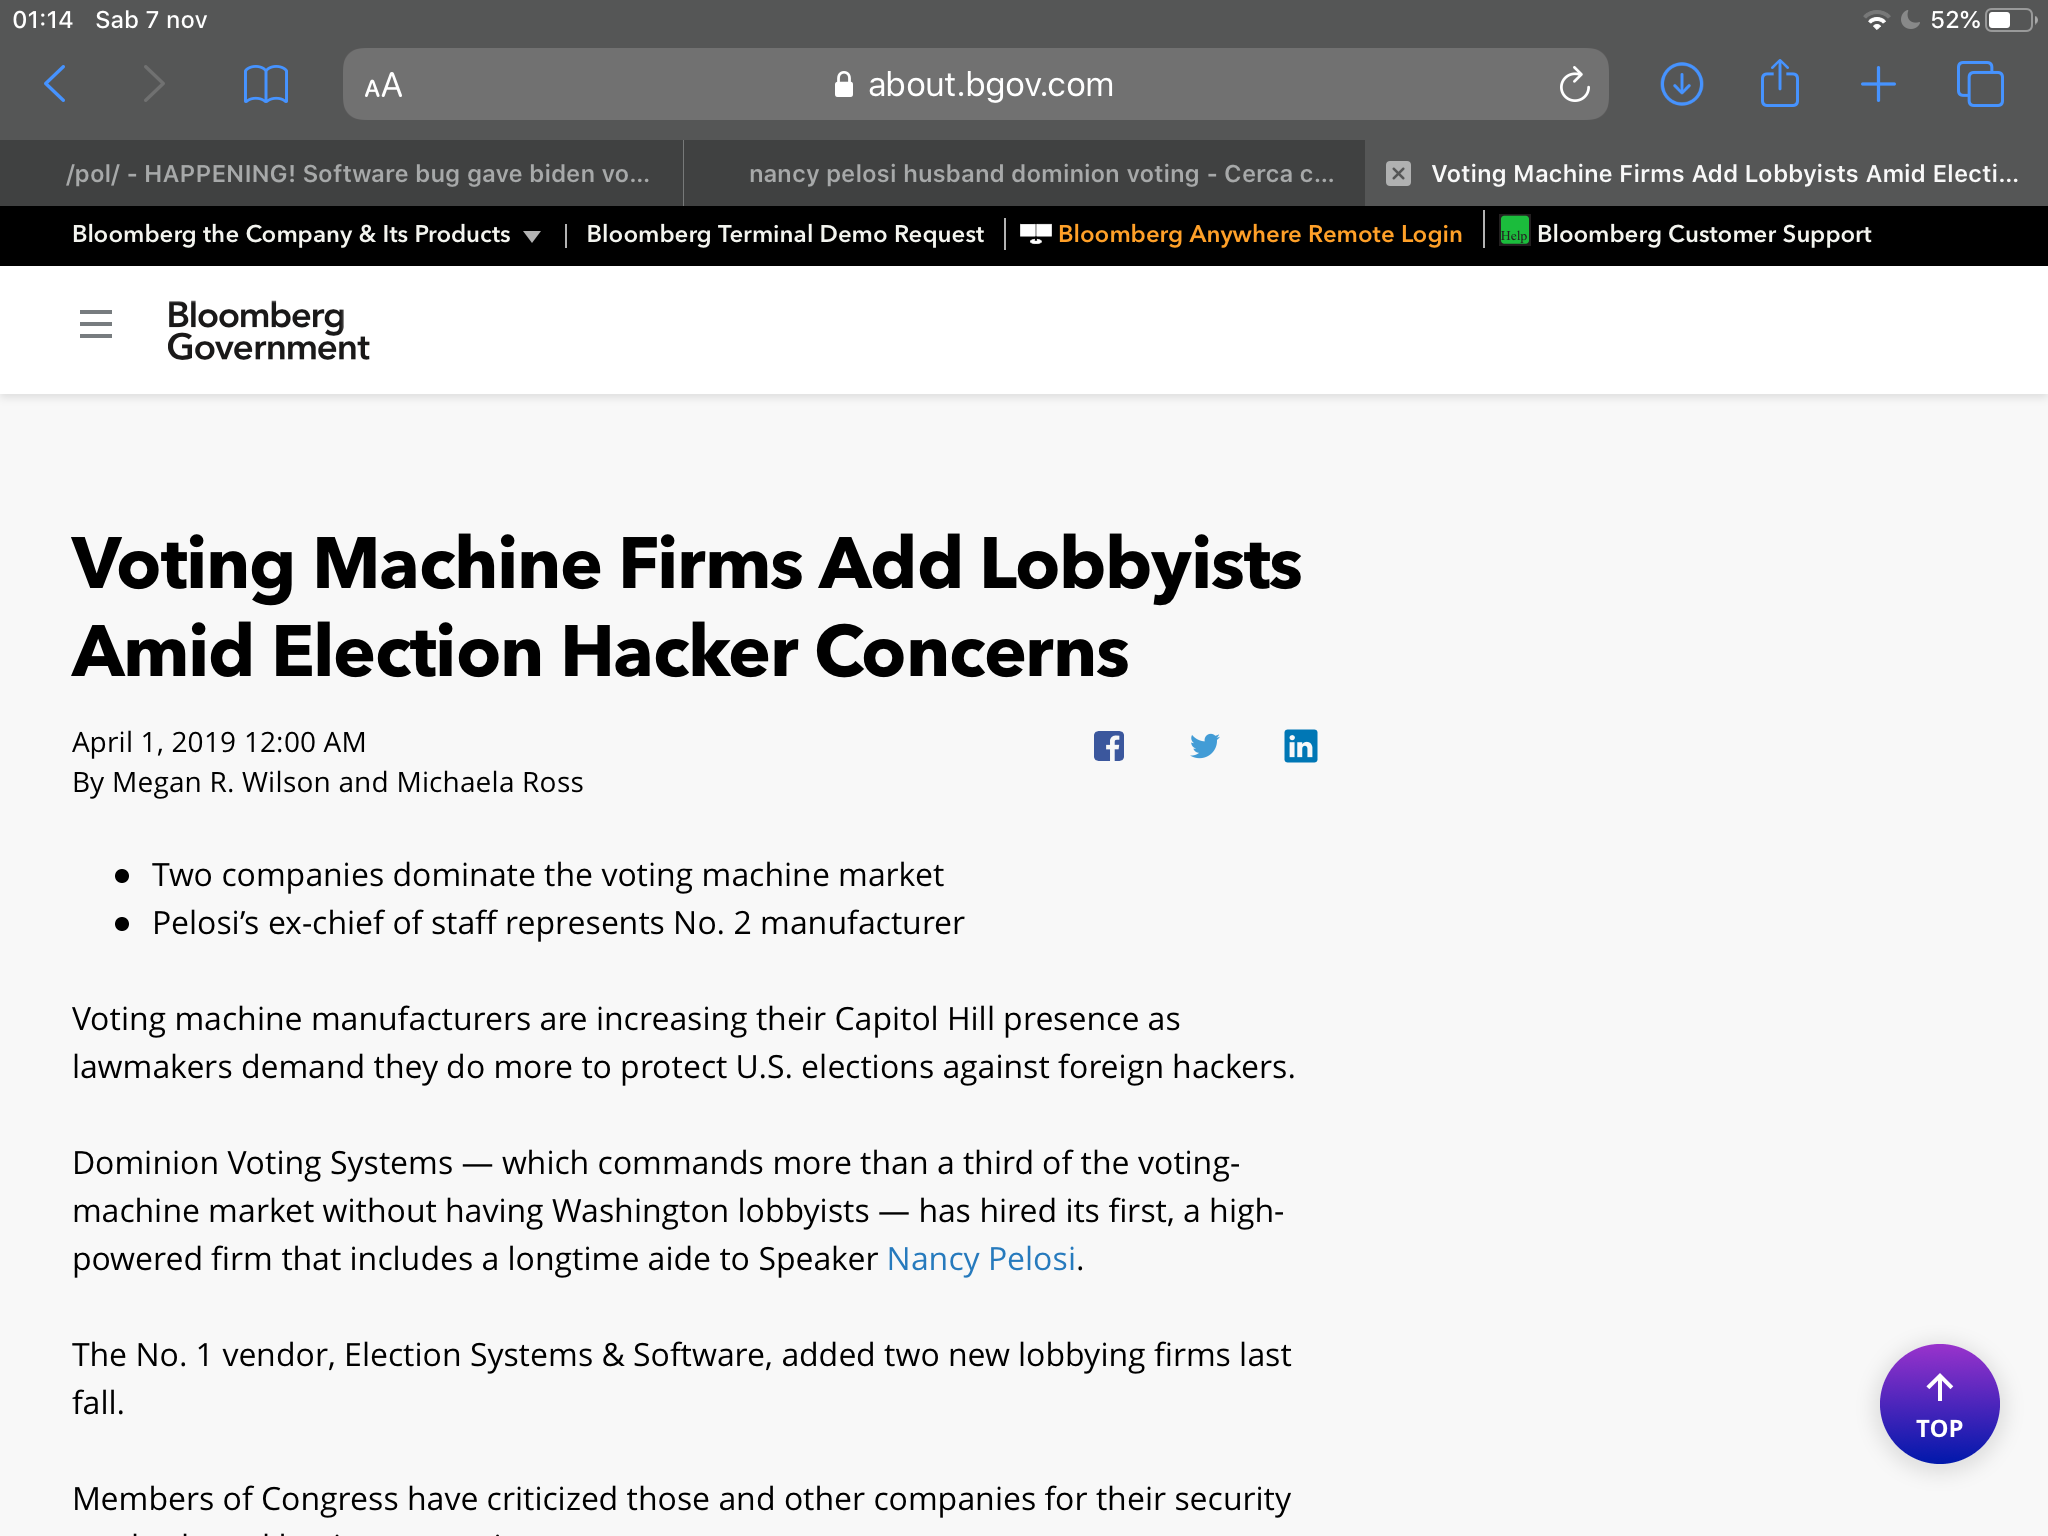This screenshot has height=1536, width=2048.
Task: Tap the 'Pelosi's ex-chief of staff' bullet
Action: click(558, 923)
